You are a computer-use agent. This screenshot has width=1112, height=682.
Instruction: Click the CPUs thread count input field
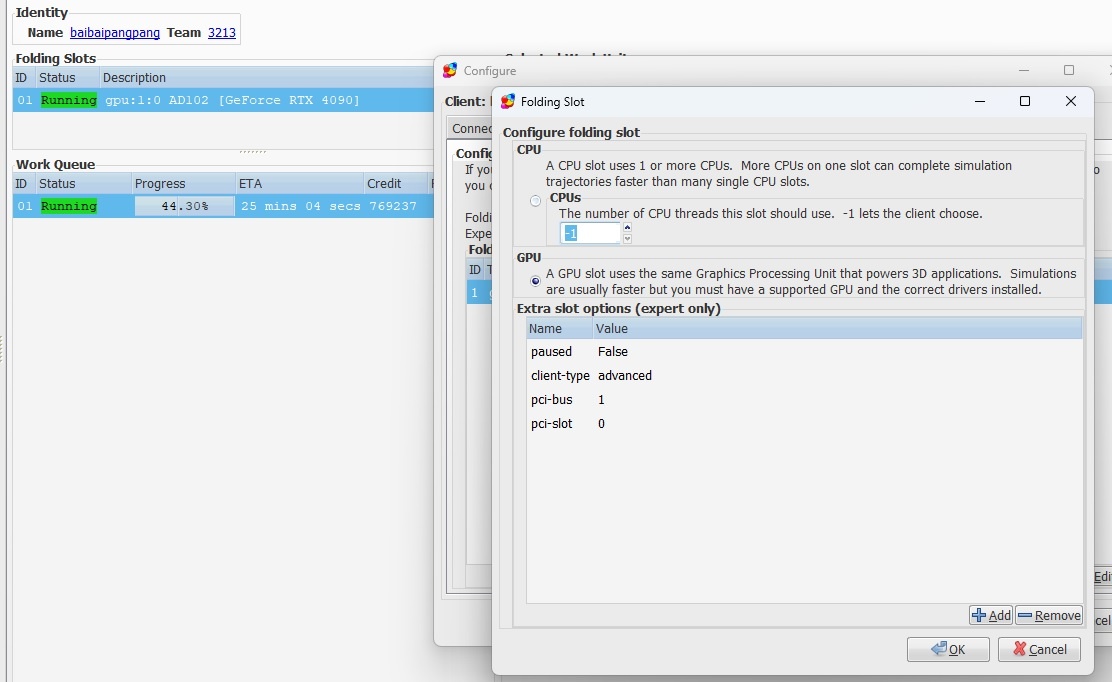pyautogui.click(x=590, y=233)
